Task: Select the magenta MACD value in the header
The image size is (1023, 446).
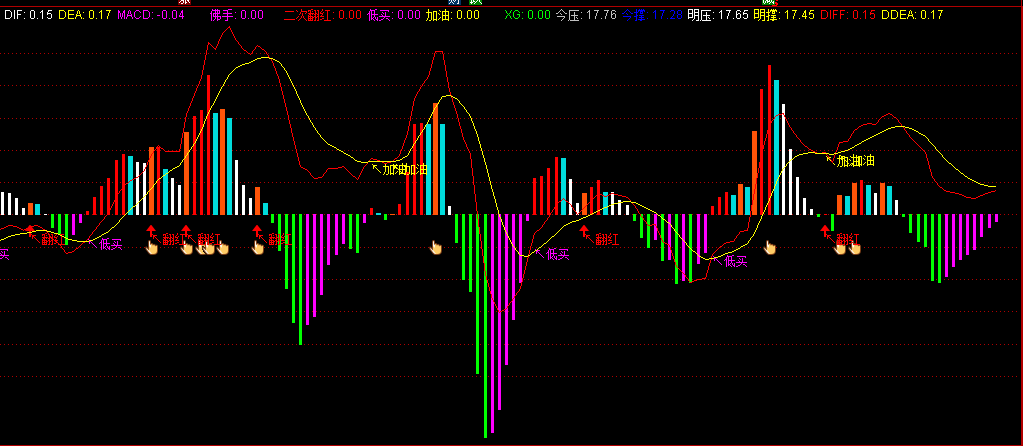Action: coord(150,15)
